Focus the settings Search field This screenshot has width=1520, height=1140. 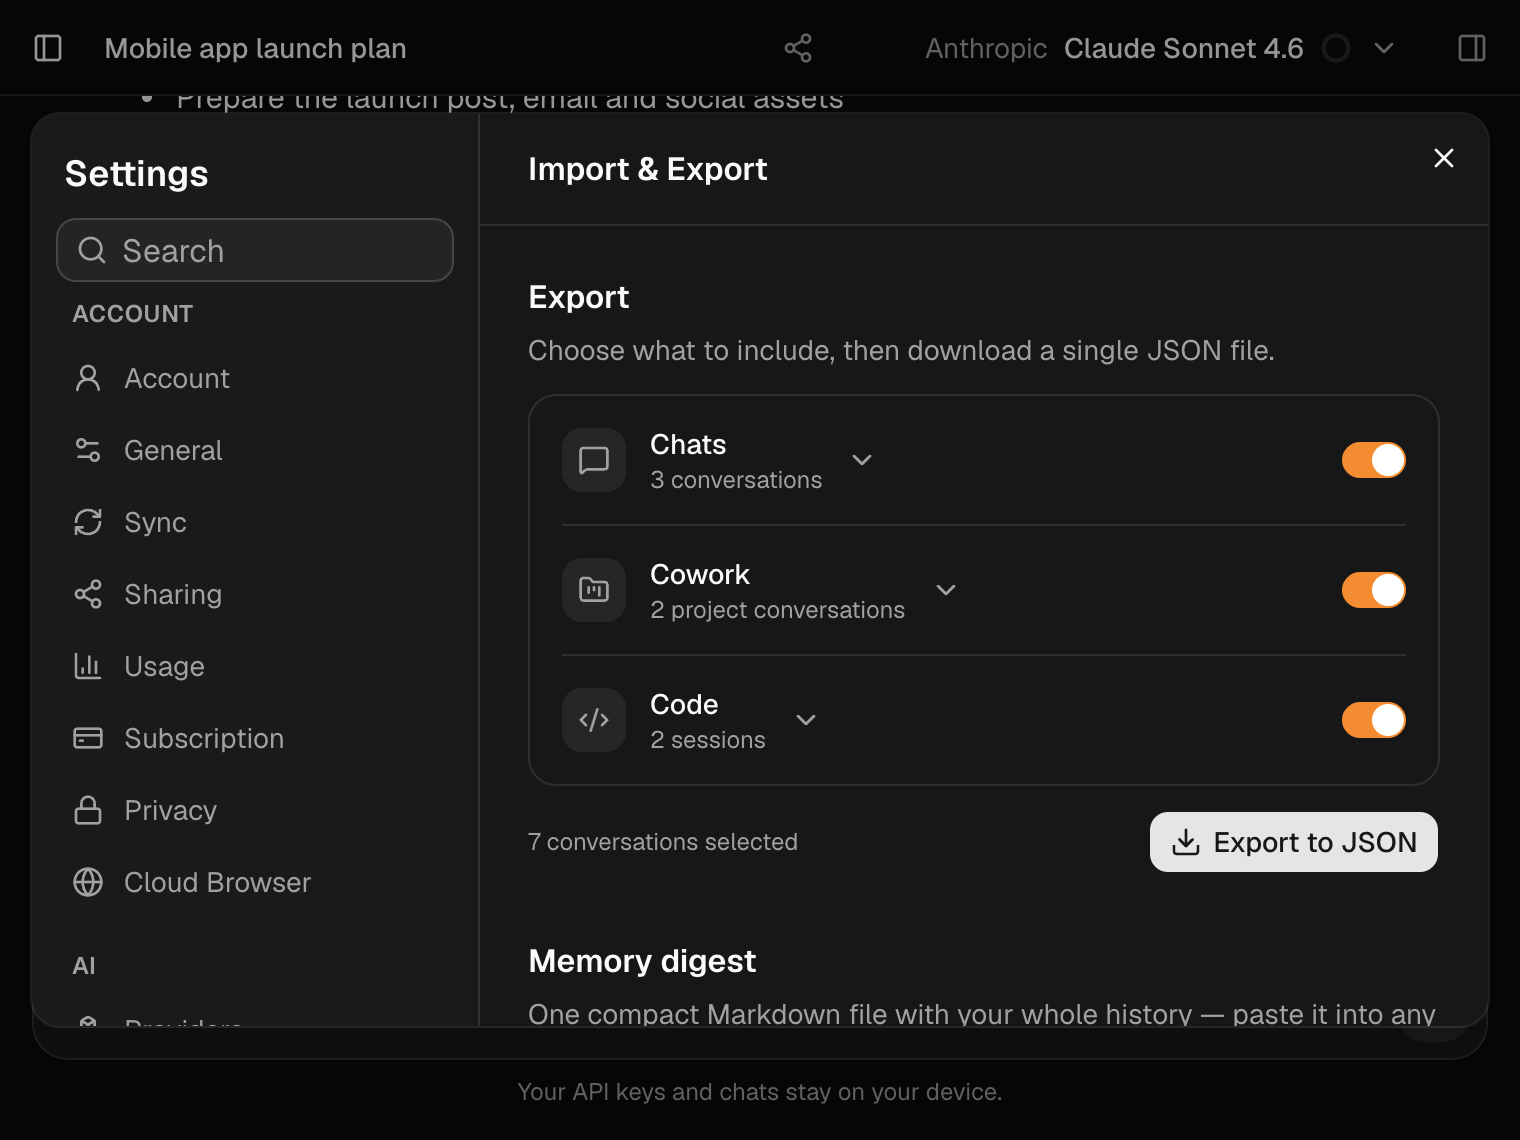pyautogui.click(x=255, y=250)
